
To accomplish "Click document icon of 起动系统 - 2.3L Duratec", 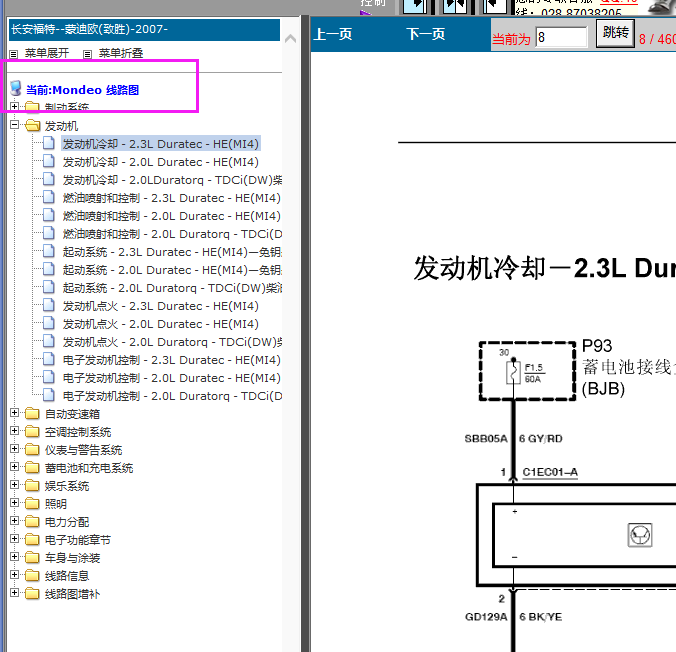I will (x=49, y=251).
